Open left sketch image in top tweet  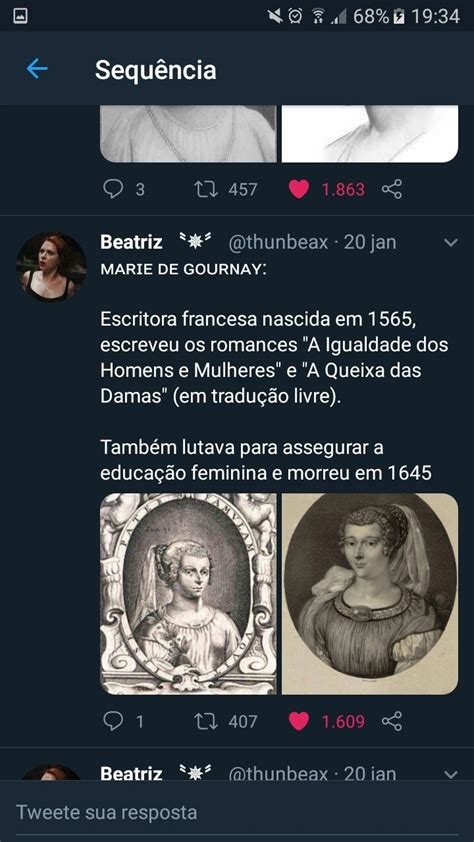click(x=188, y=134)
